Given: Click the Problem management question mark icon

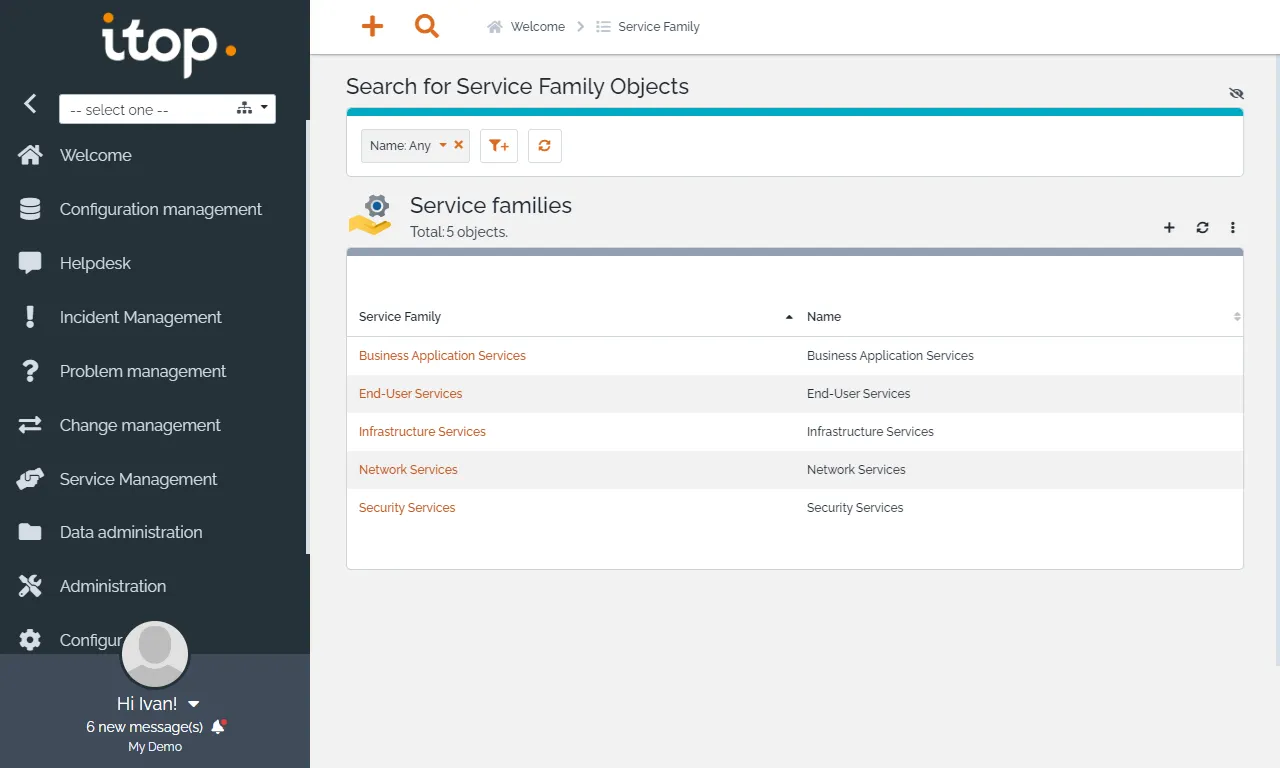Looking at the screenshot, I should coord(30,371).
